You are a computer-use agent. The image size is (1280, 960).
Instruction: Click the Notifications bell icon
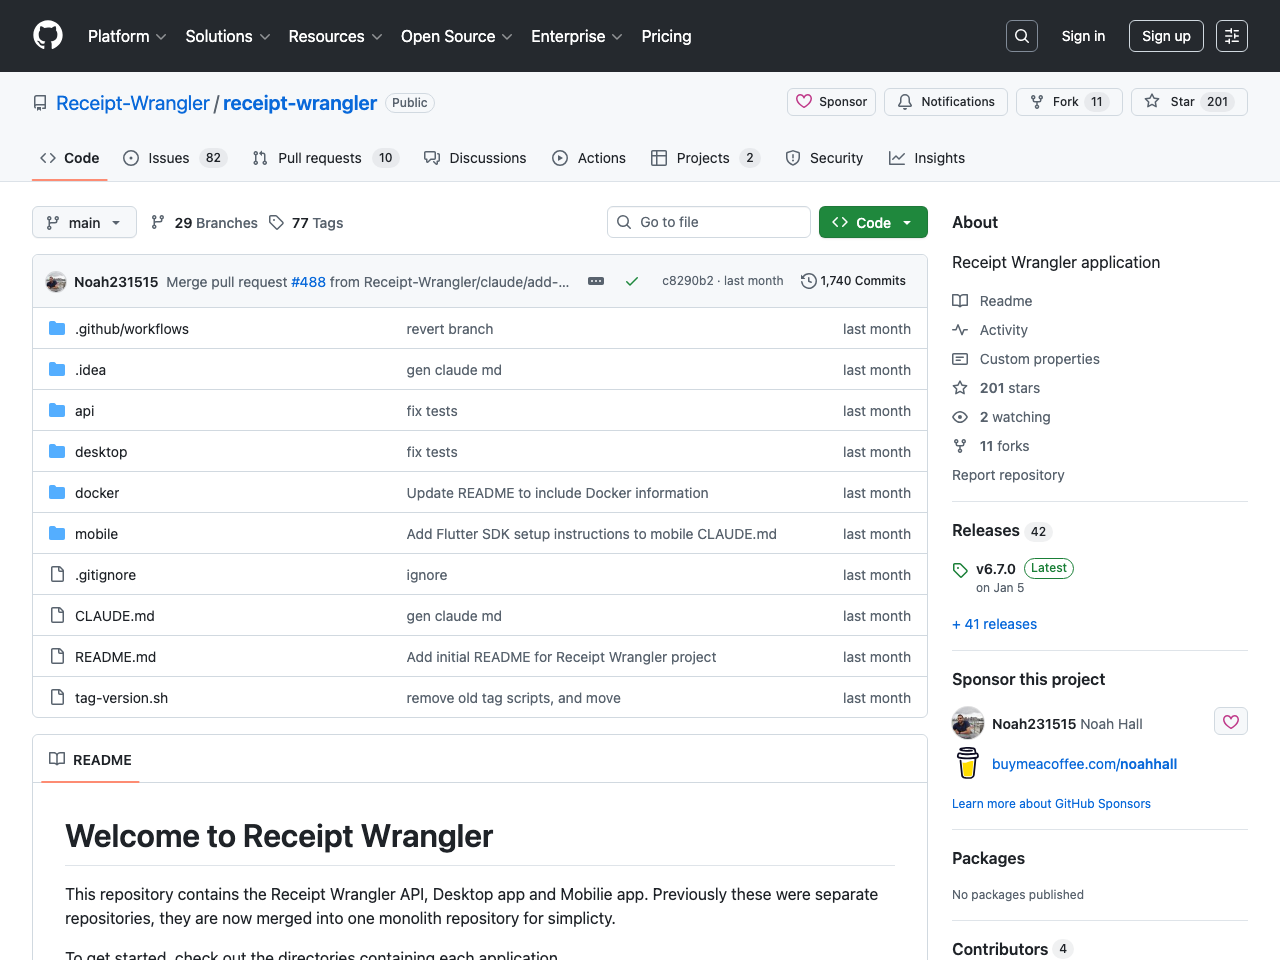point(904,101)
